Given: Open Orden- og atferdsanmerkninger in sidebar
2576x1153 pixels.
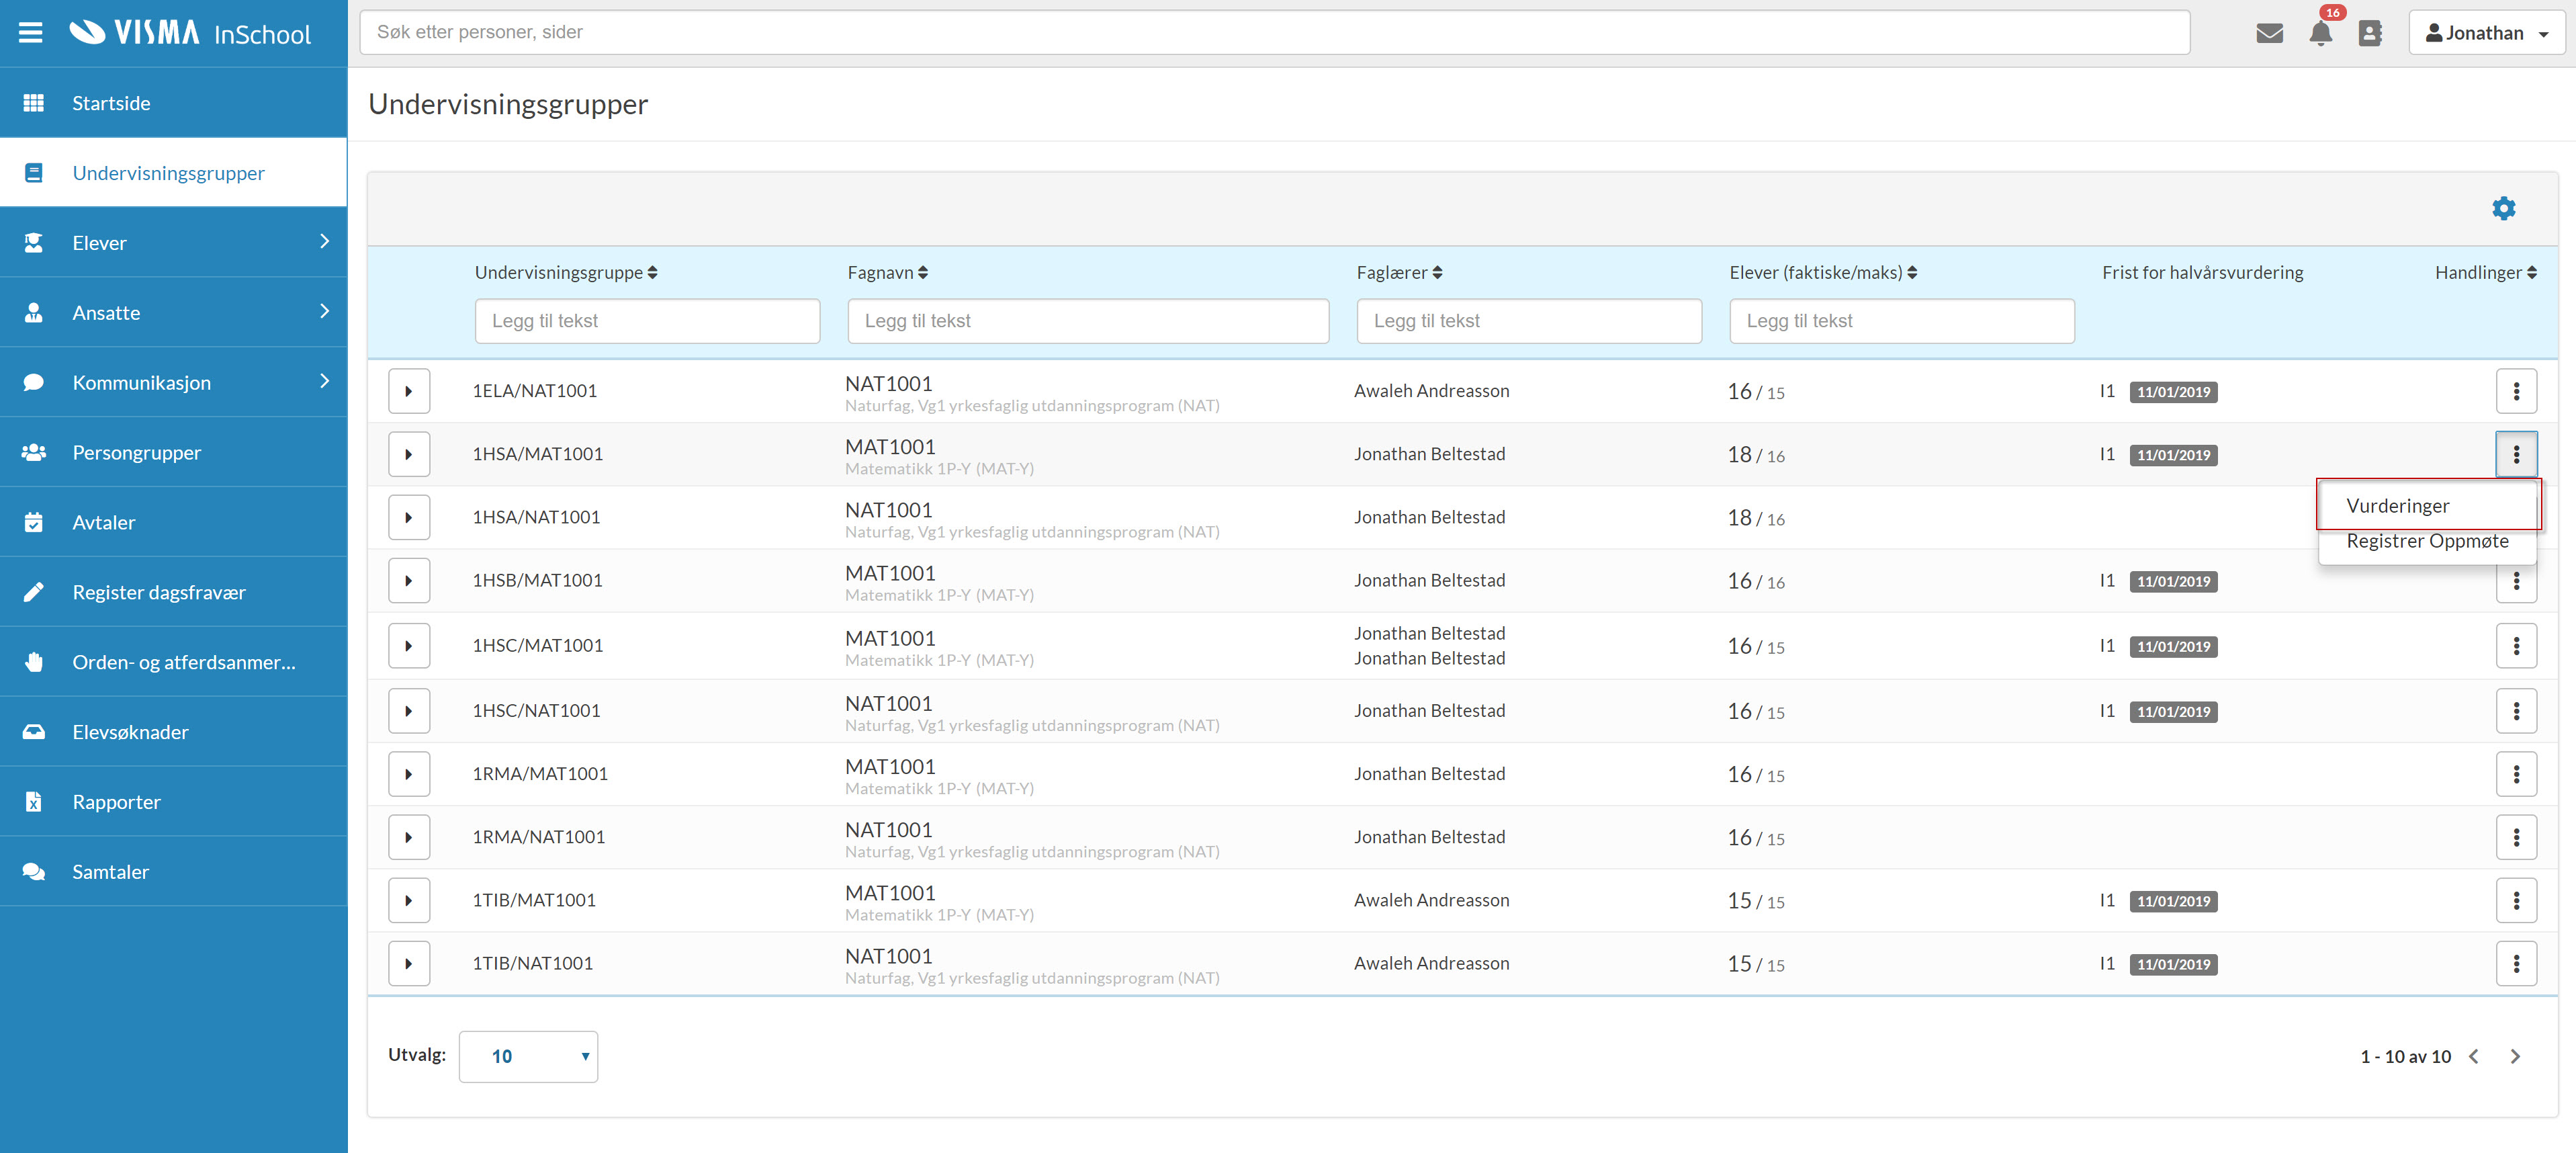Looking at the screenshot, I should (x=173, y=662).
